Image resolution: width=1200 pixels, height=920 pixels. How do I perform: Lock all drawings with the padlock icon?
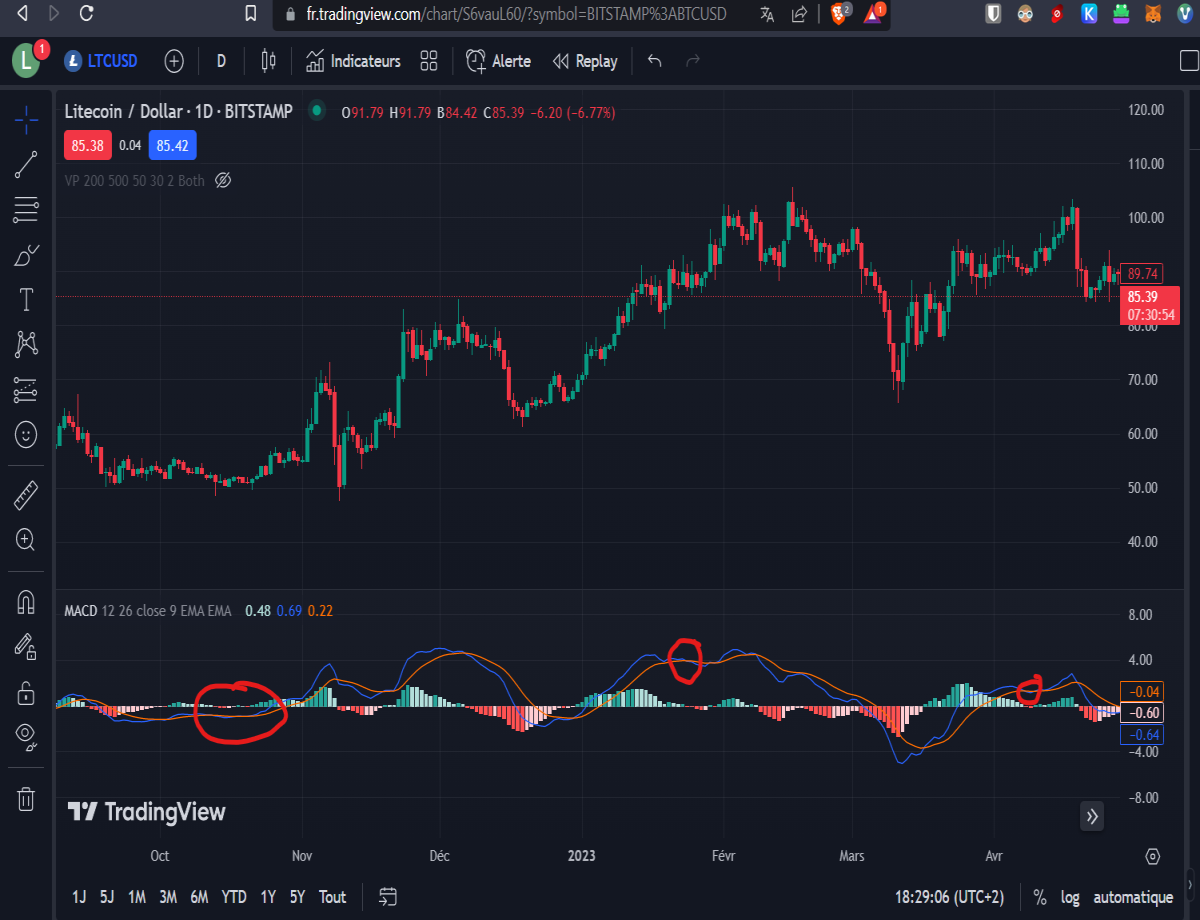[26, 692]
